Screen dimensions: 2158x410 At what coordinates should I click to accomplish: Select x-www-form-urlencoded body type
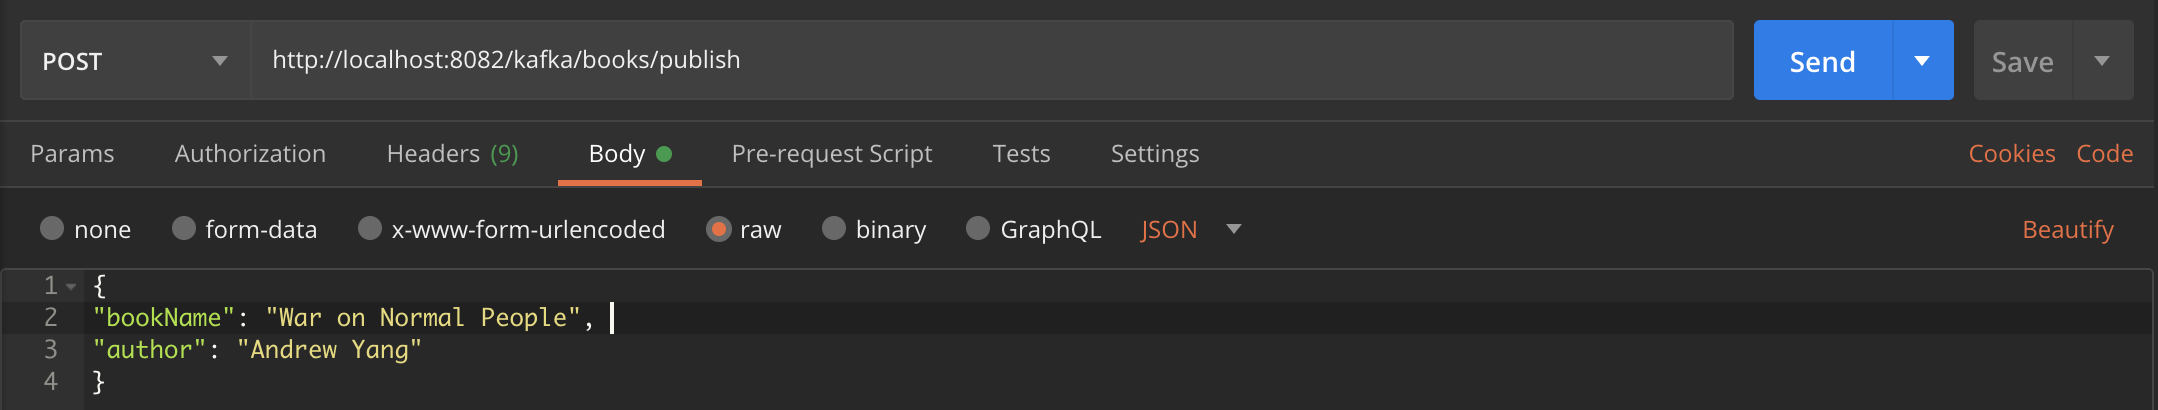point(370,229)
